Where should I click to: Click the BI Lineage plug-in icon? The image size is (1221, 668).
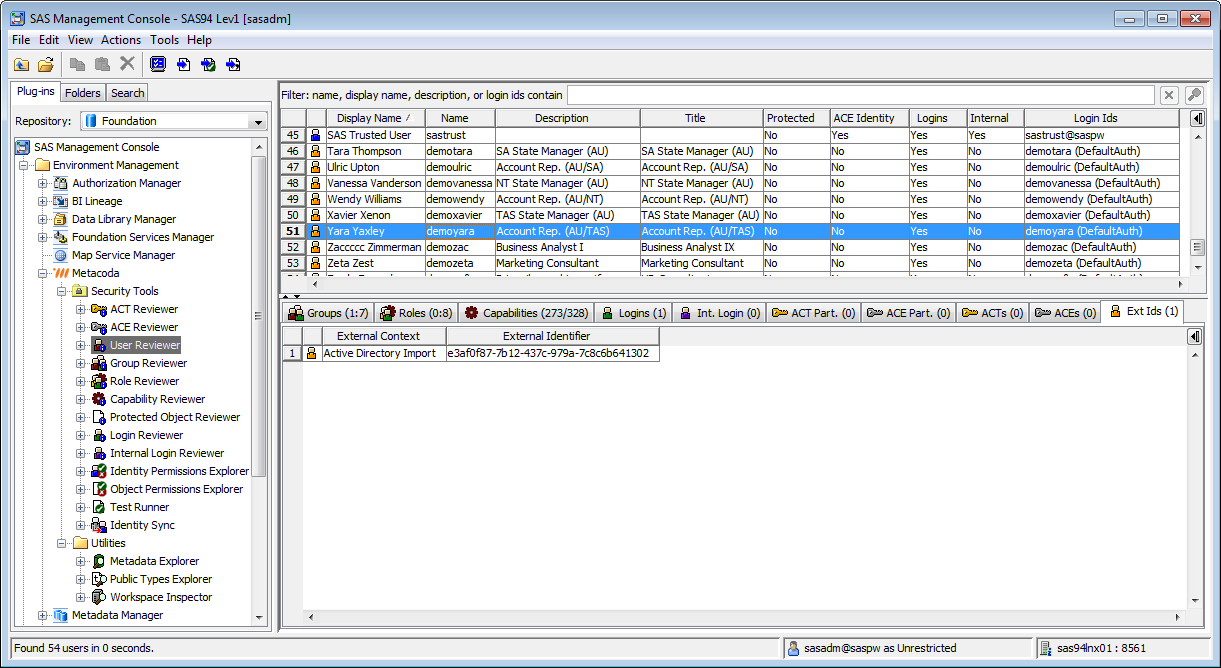click(x=61, y=201)
